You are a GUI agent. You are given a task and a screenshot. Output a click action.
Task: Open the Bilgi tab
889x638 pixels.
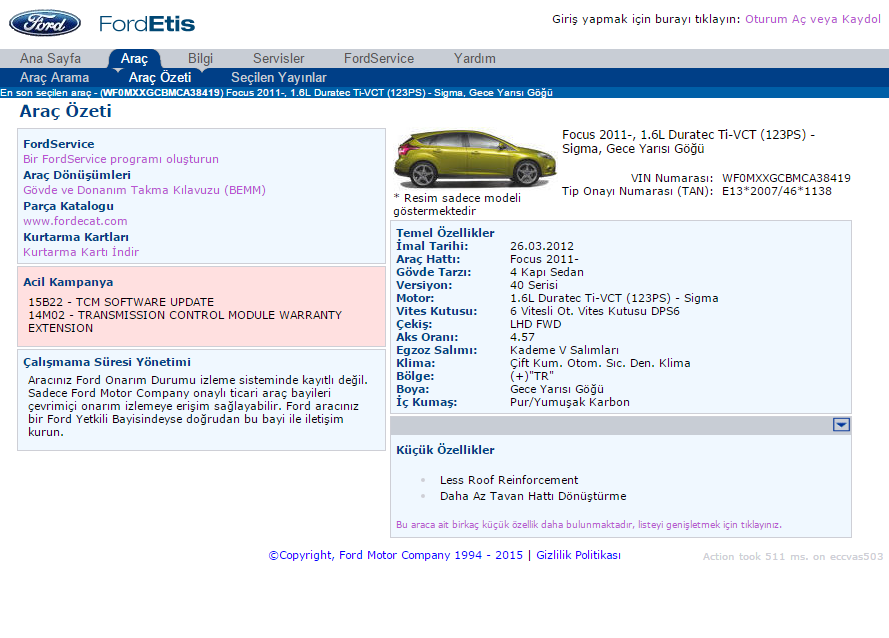click(x=200, y=58)
